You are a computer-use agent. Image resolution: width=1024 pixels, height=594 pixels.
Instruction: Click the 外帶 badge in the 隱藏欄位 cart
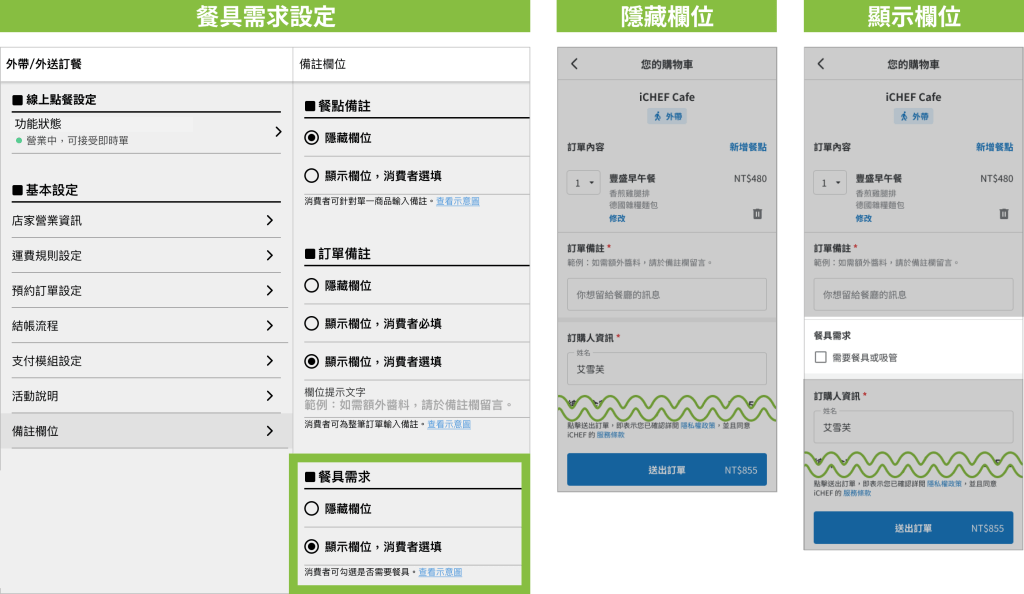point(666,117)
